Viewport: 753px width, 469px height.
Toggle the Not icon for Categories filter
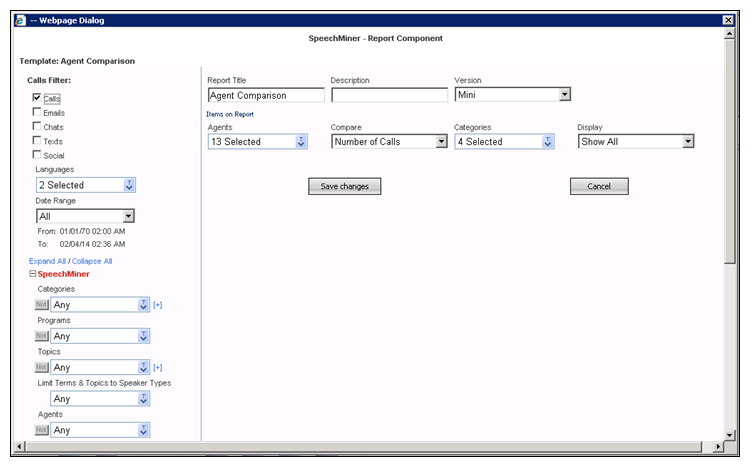point(42,305)
